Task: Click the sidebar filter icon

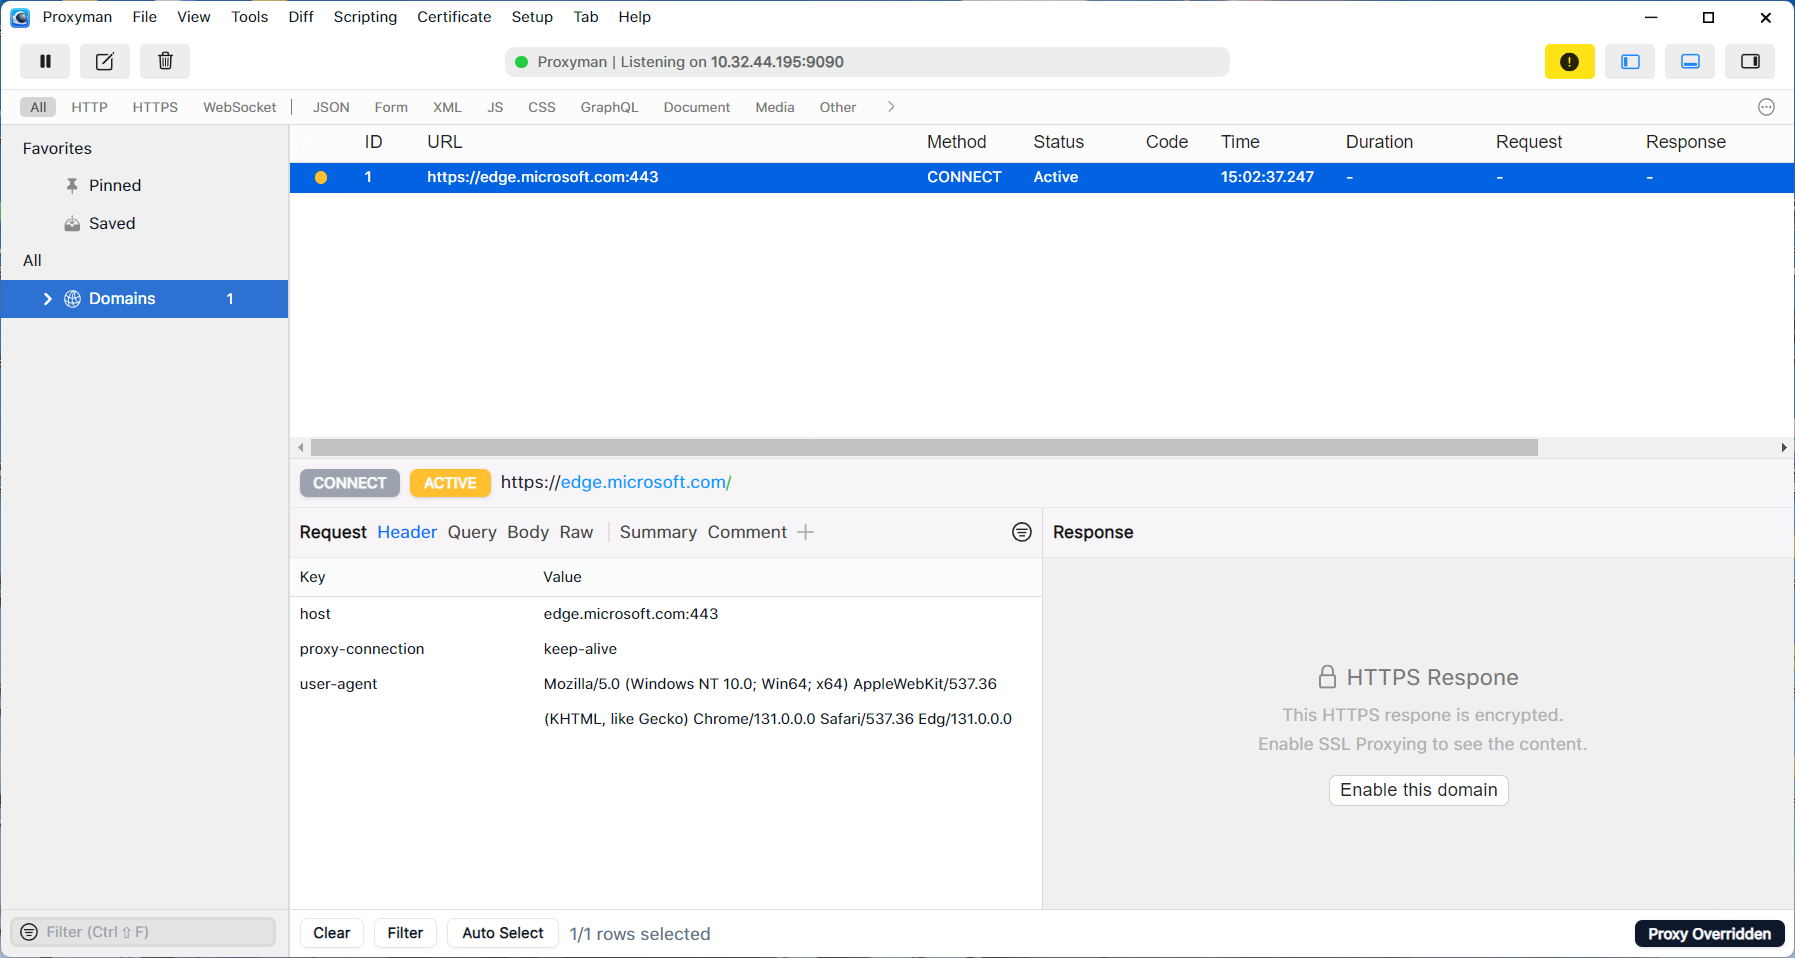Action: click(29, 932)
